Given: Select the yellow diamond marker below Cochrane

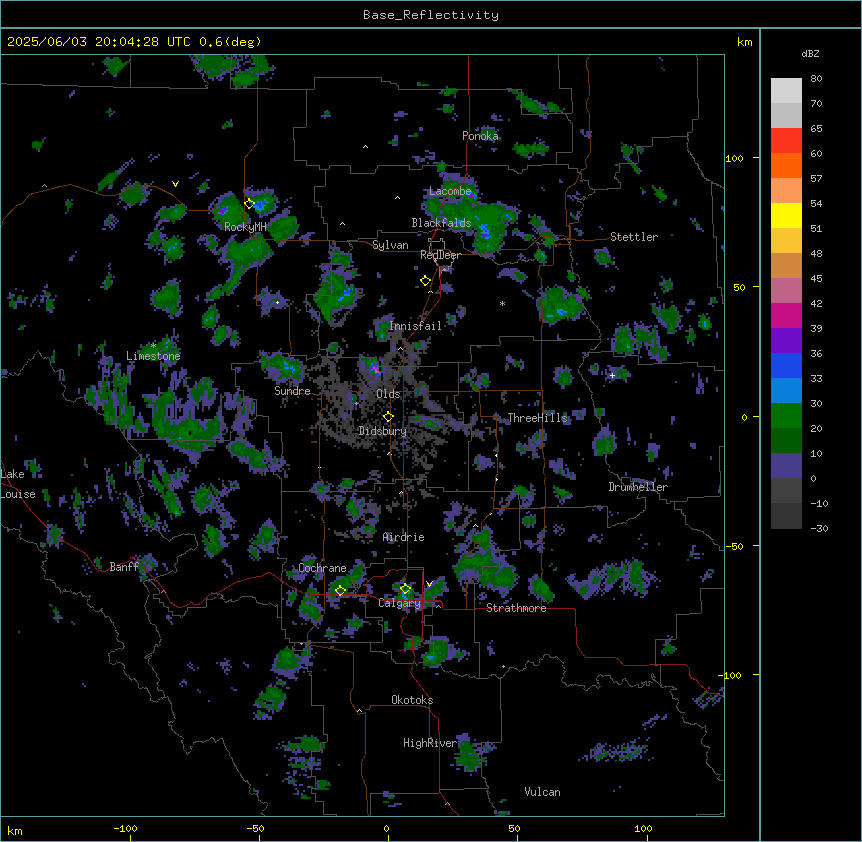Looking at the screenshot, I should (340, 590).
